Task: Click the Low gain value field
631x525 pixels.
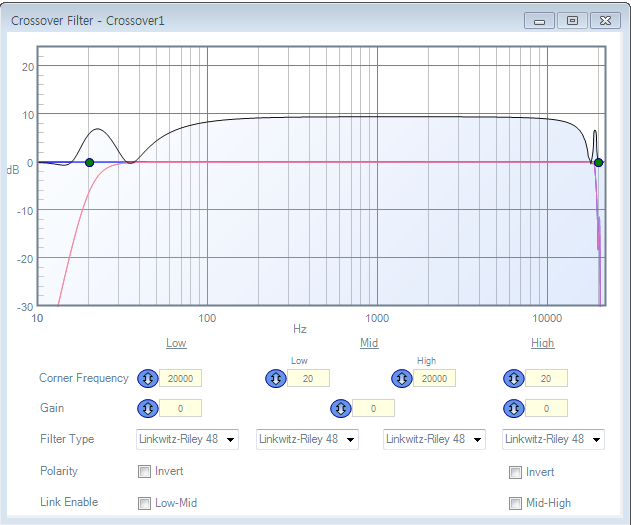Action: pos(180,408)
